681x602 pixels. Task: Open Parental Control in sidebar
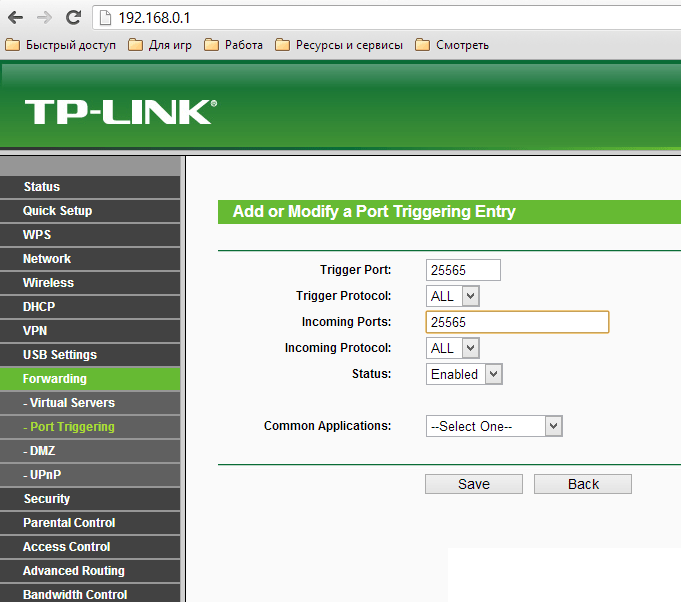[90, 523]
